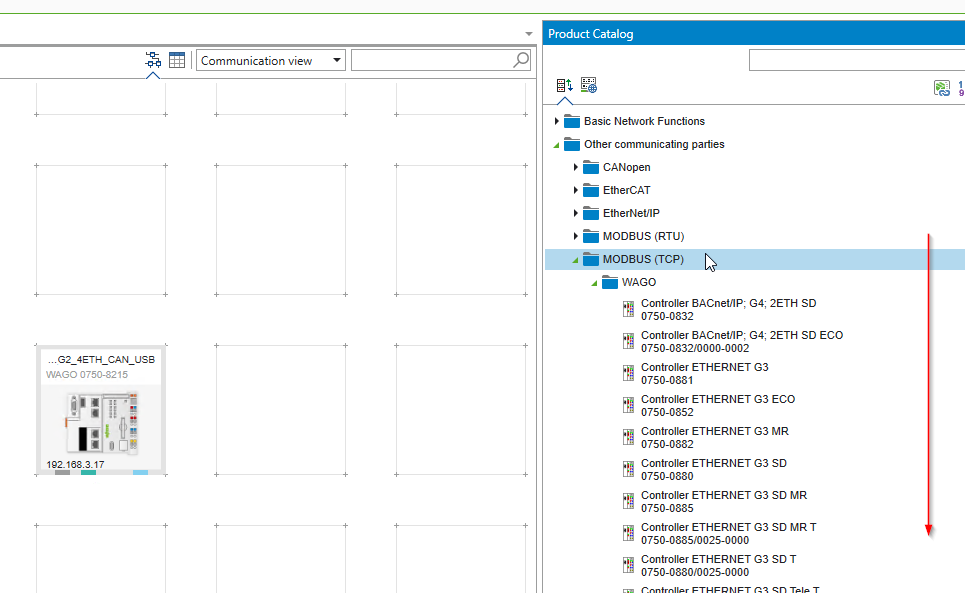Click the MODBUS (RTU) folder icon
Image resolution: width=965 pixels, height=593 pixels.
tap(591, 236)
